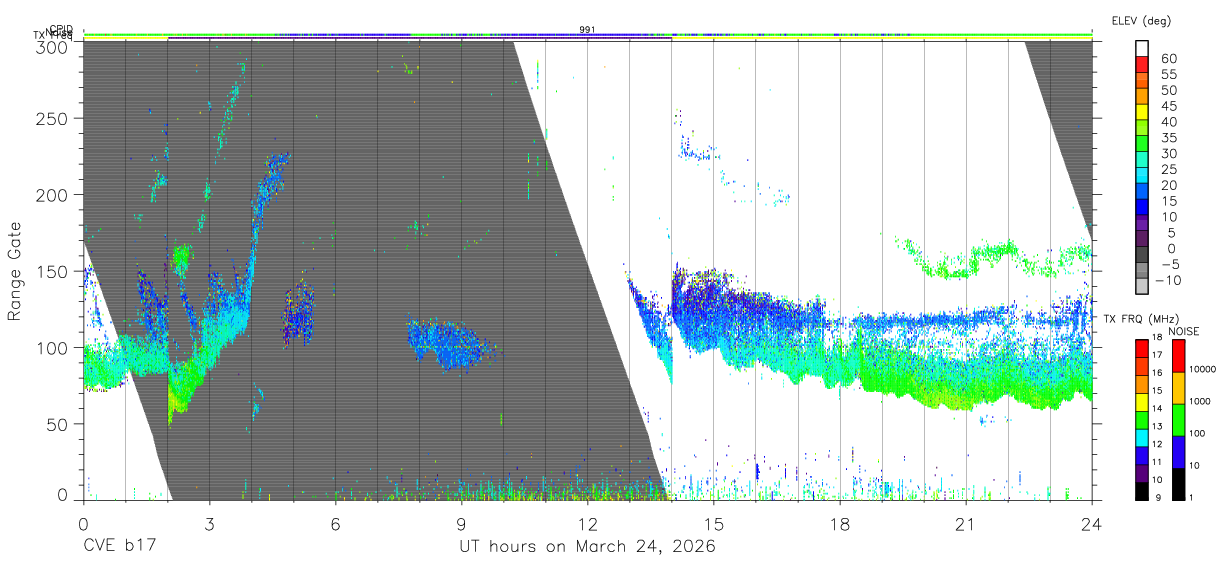The height and width of the screenshot is (567, 1228).
Task: Click the x-axis tick label '3'
Action: pos(209,522)
